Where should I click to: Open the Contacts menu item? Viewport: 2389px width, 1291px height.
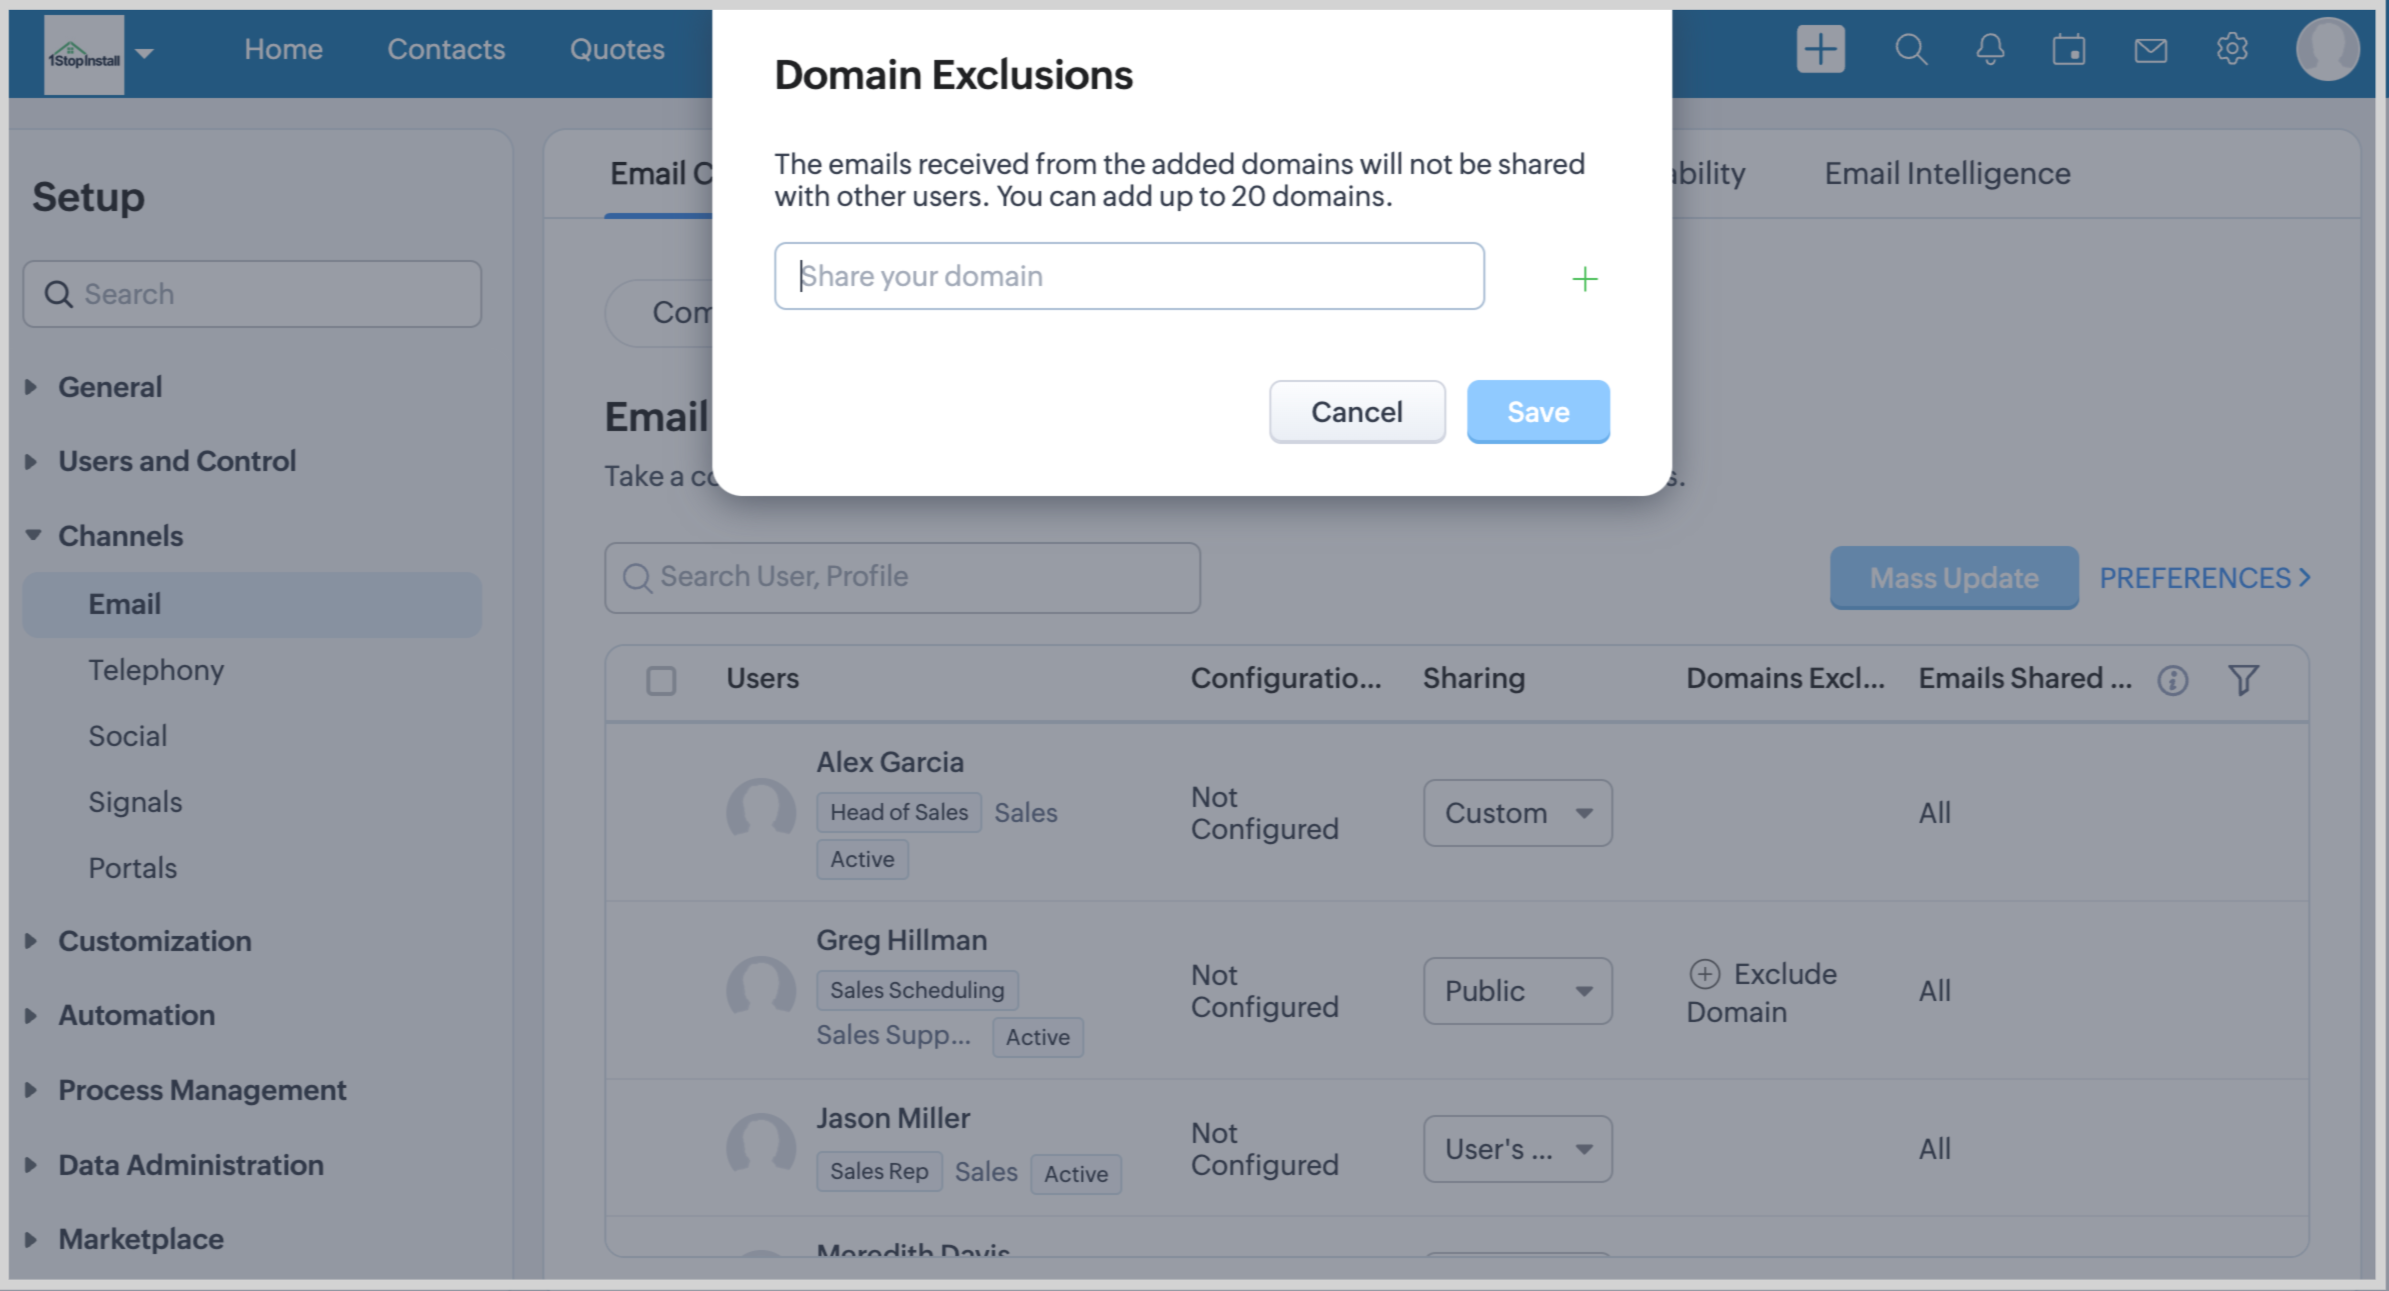click(446, 49)
